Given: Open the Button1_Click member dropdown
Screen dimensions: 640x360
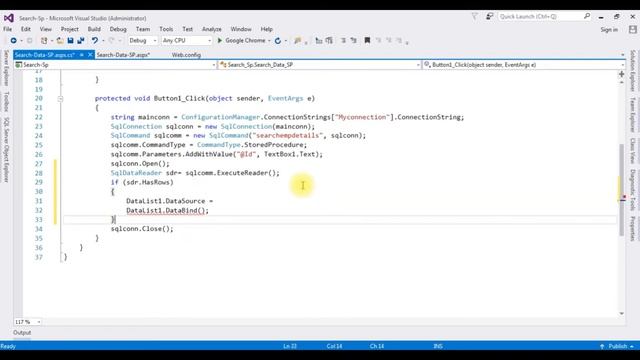Looking at the screenshot, I should (x=524, y=65).
